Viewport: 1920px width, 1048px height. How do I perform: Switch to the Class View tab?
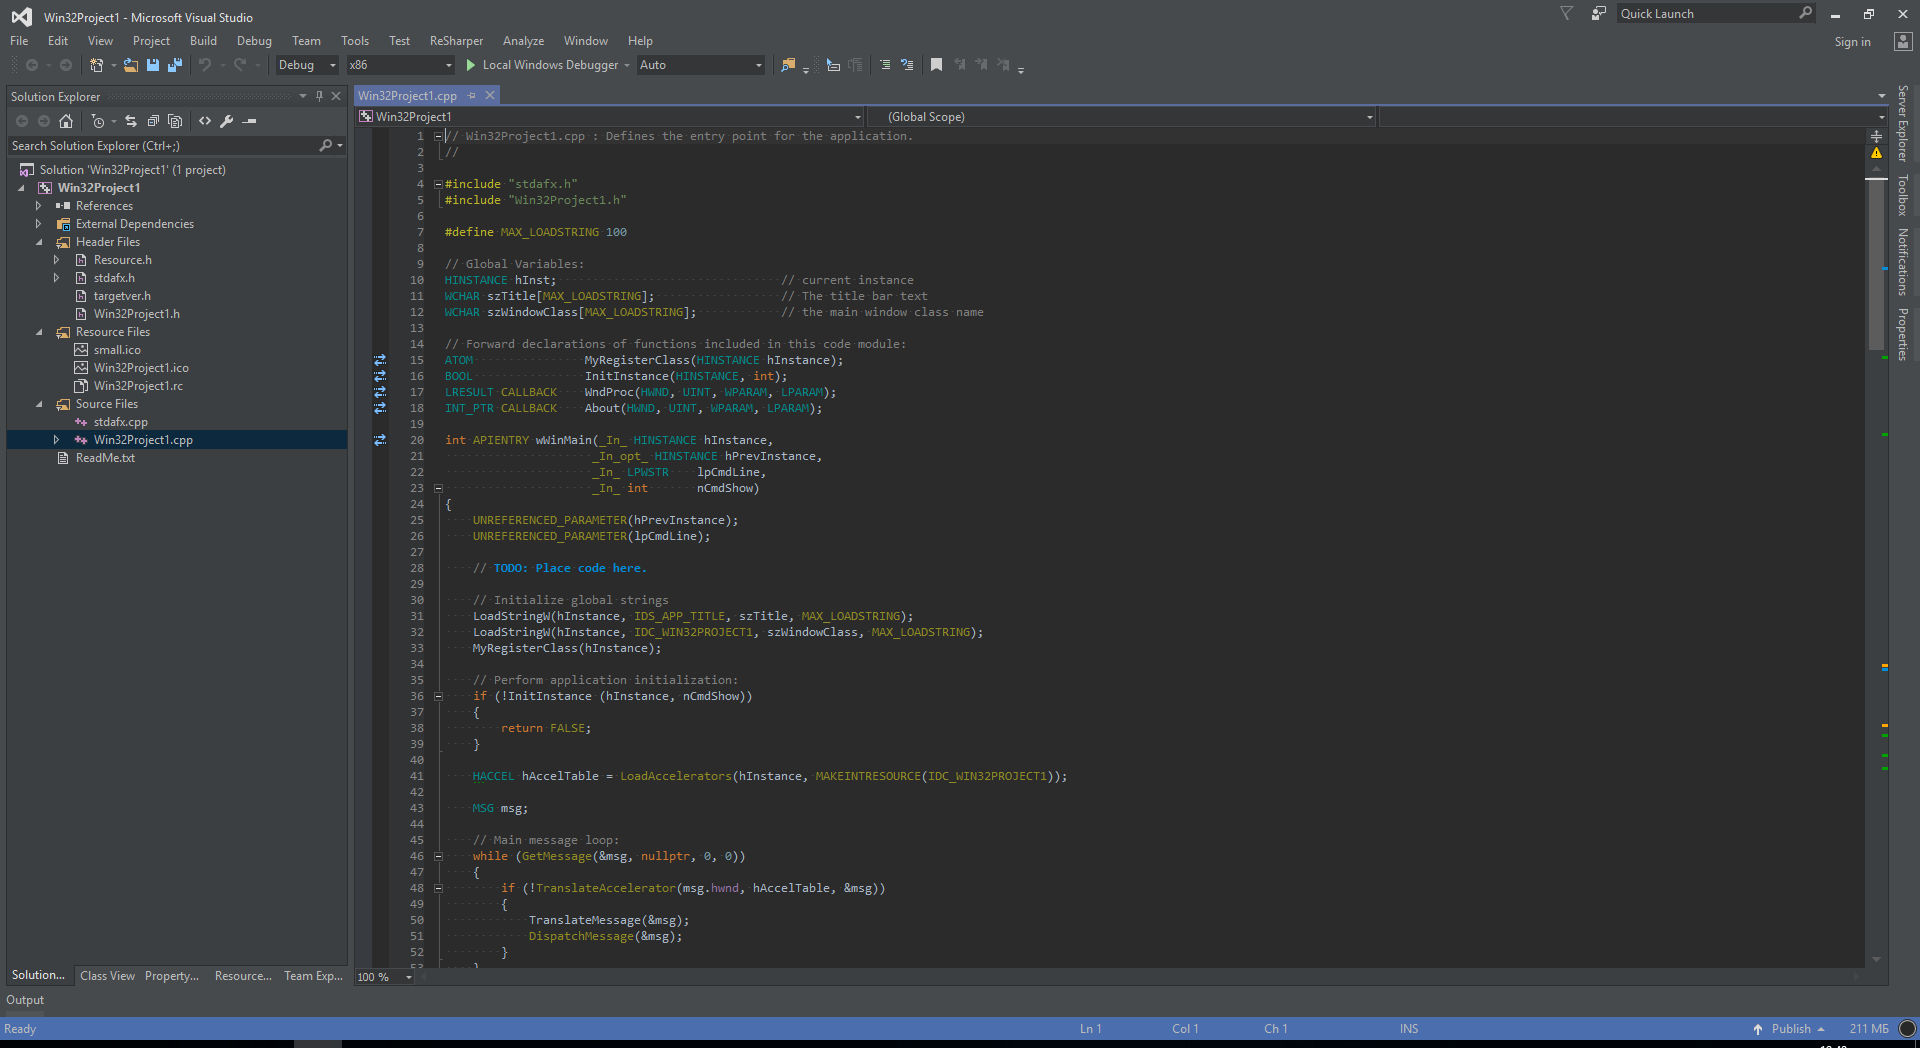pyautogui.click(x=107, y=976)
